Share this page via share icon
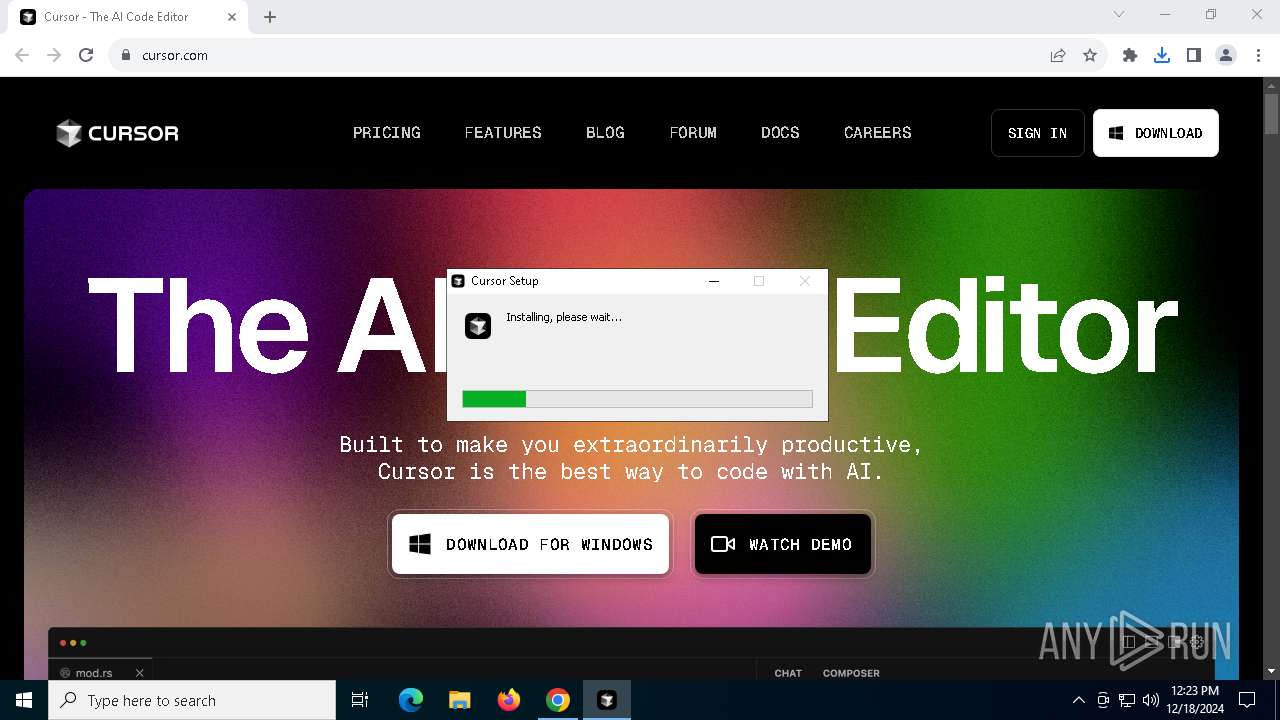The height and width of the screenshot is (720, 1280). [1058, 55]
